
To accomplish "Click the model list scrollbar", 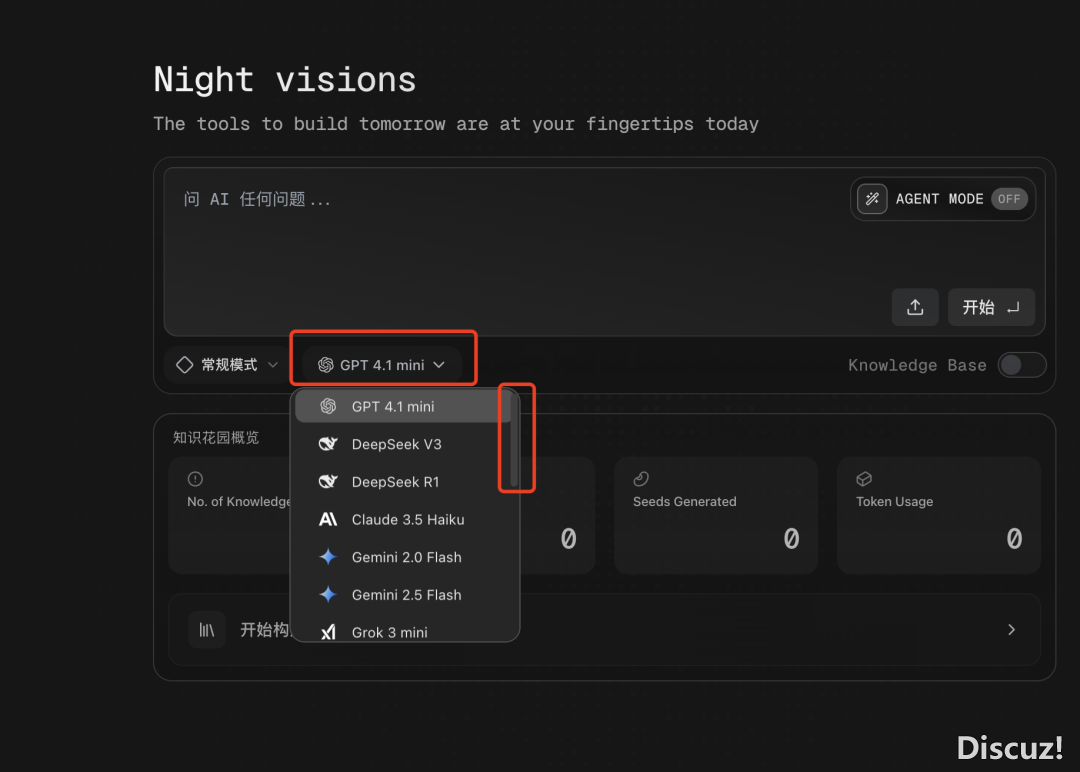I will click(514, 440).
